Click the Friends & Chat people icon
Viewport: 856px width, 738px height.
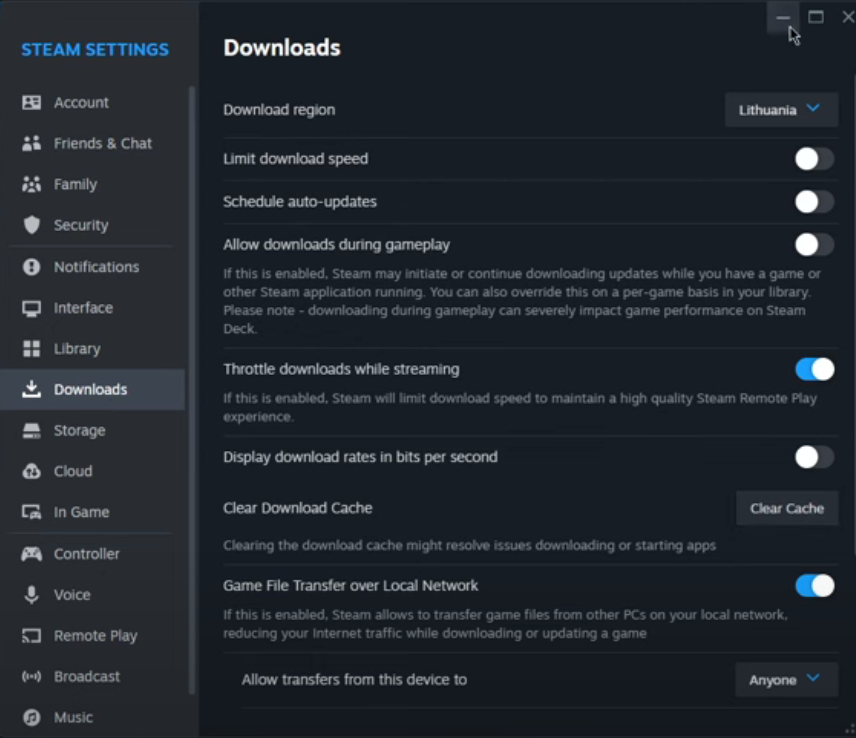pyautogui.click(x=32, y=144)
